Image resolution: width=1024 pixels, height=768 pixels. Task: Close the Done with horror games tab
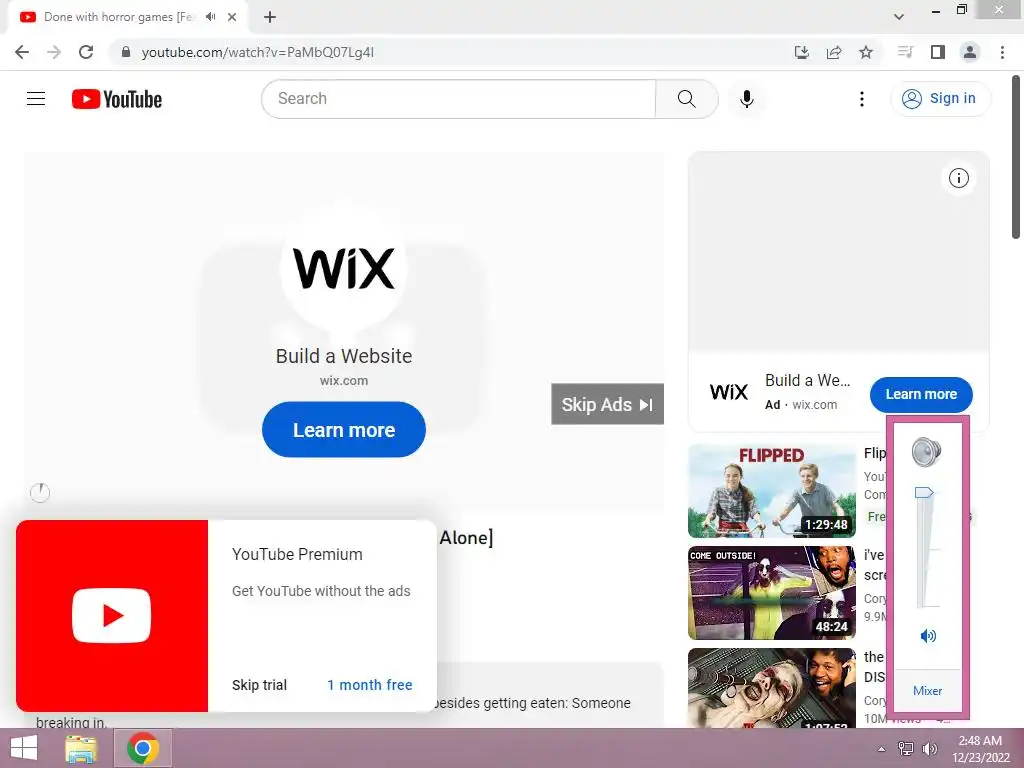tap(232, 17)
